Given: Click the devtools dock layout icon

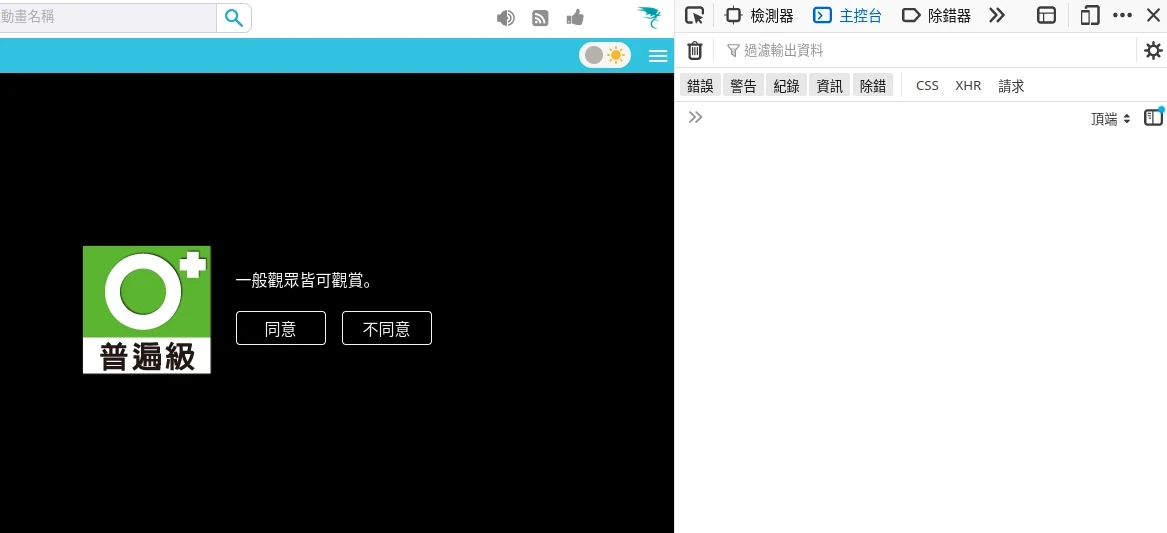Looking at the screenshot, I should pos(1046,16).
